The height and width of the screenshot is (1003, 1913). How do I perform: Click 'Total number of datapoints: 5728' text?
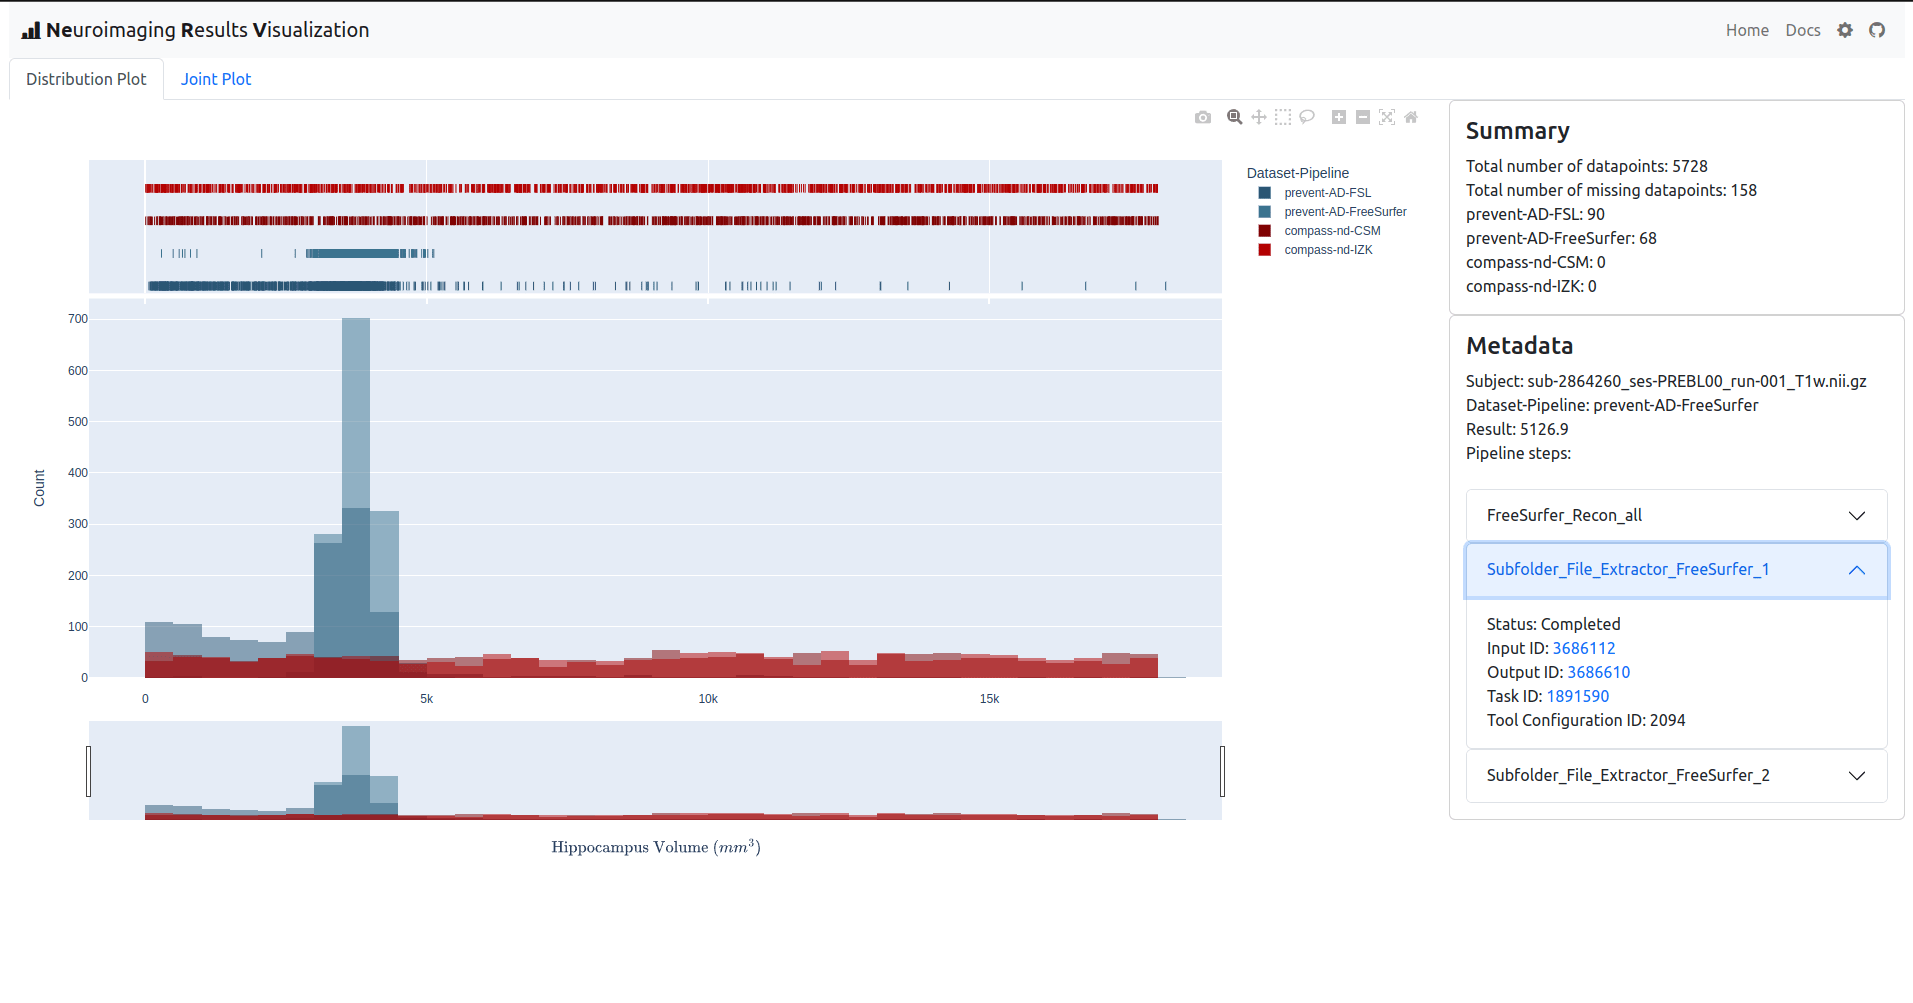[1587, 166]
